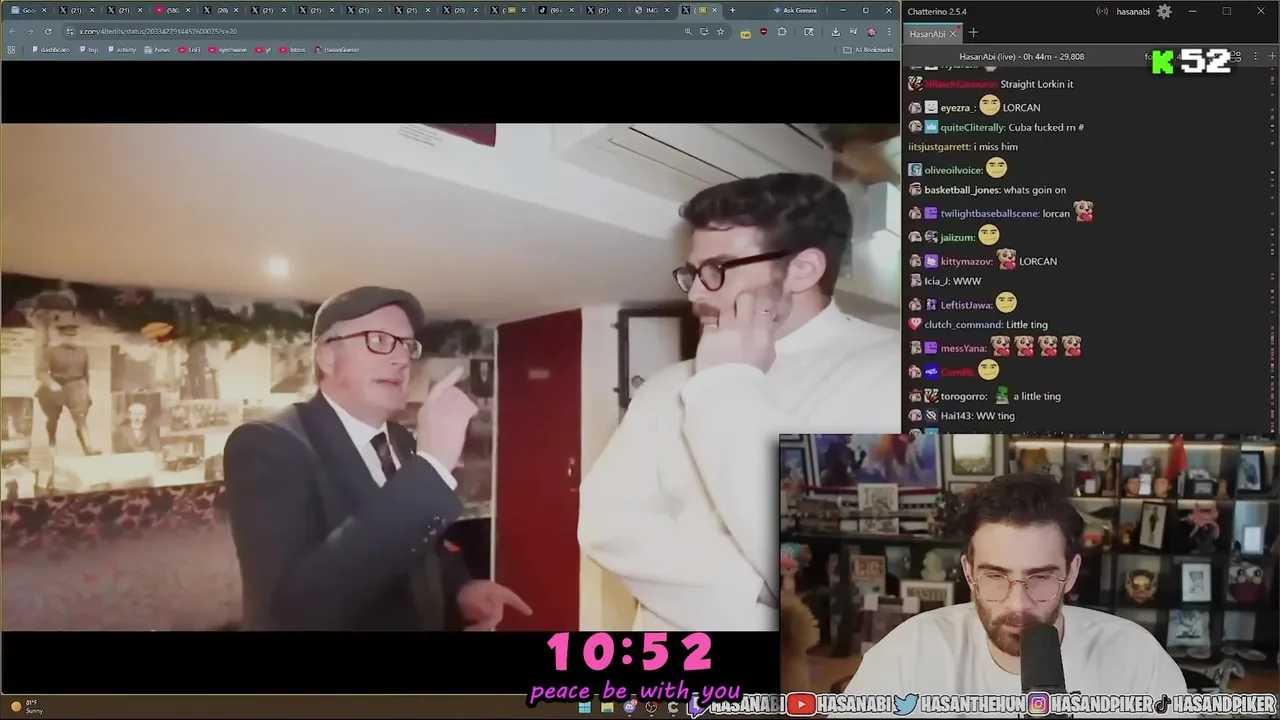The image size is (1280, 720).
Task: Close the HasanAbi Chatterino tab
Action: [x=953, y=34]
